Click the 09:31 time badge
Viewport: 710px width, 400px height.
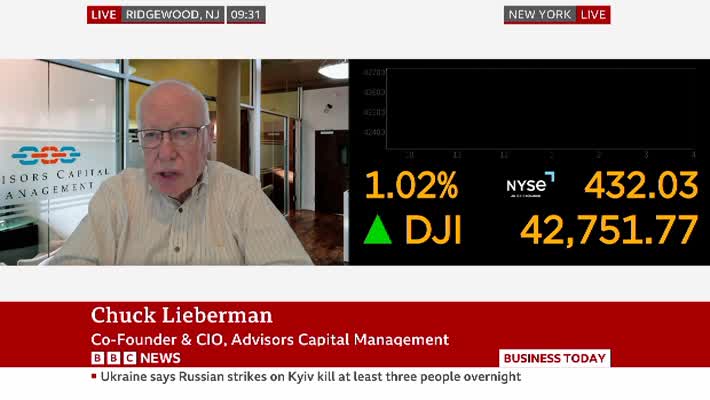coord(246,15)
